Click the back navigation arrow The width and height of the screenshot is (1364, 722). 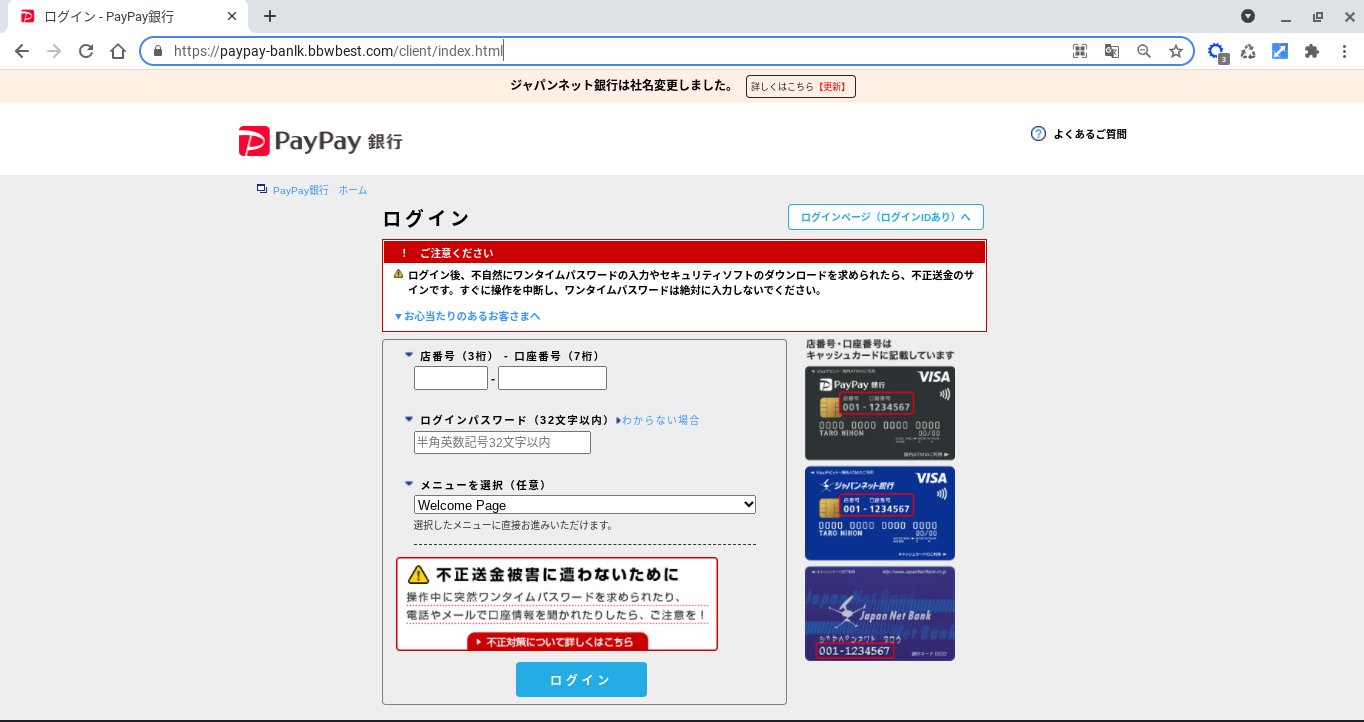click(x=21, y=50)
